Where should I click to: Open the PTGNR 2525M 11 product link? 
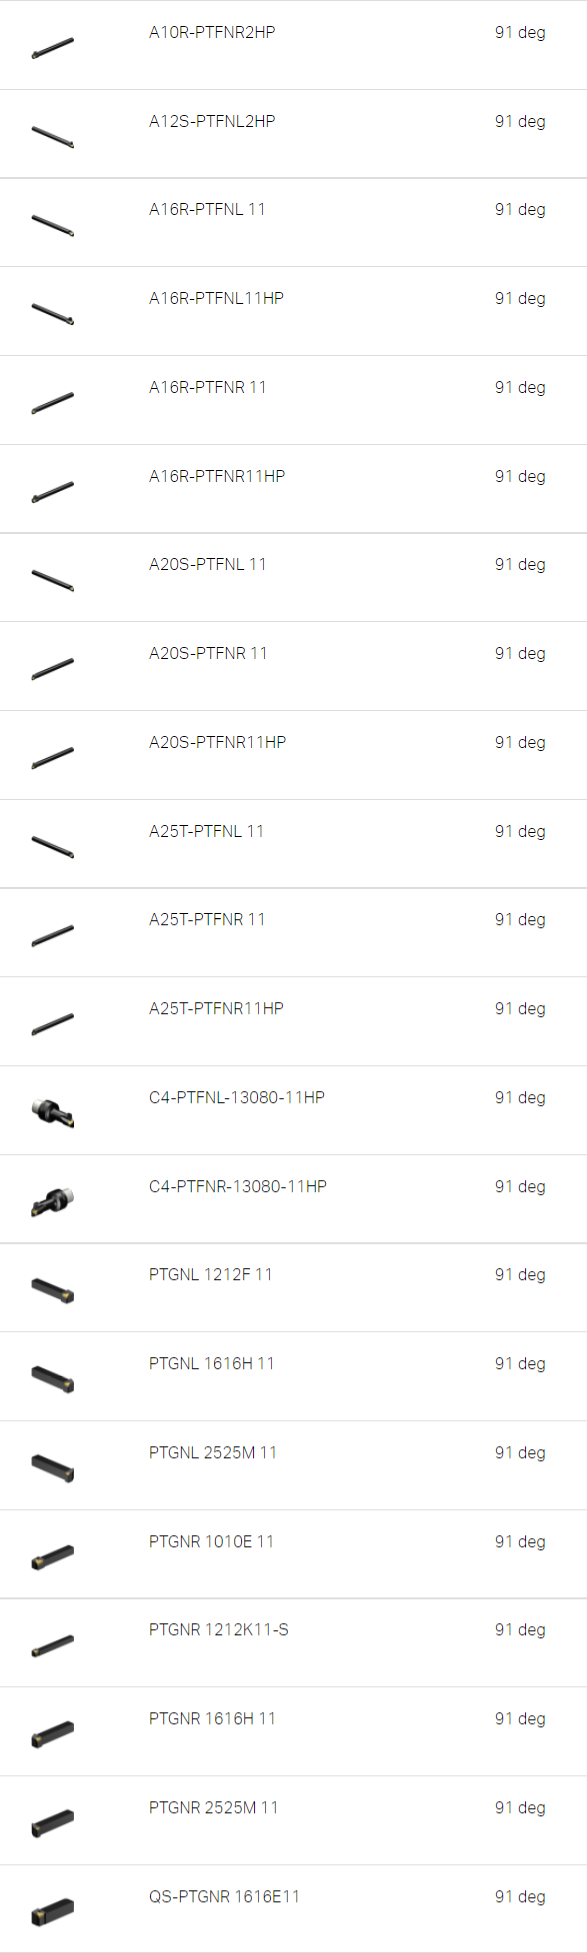coord(214,1807)
